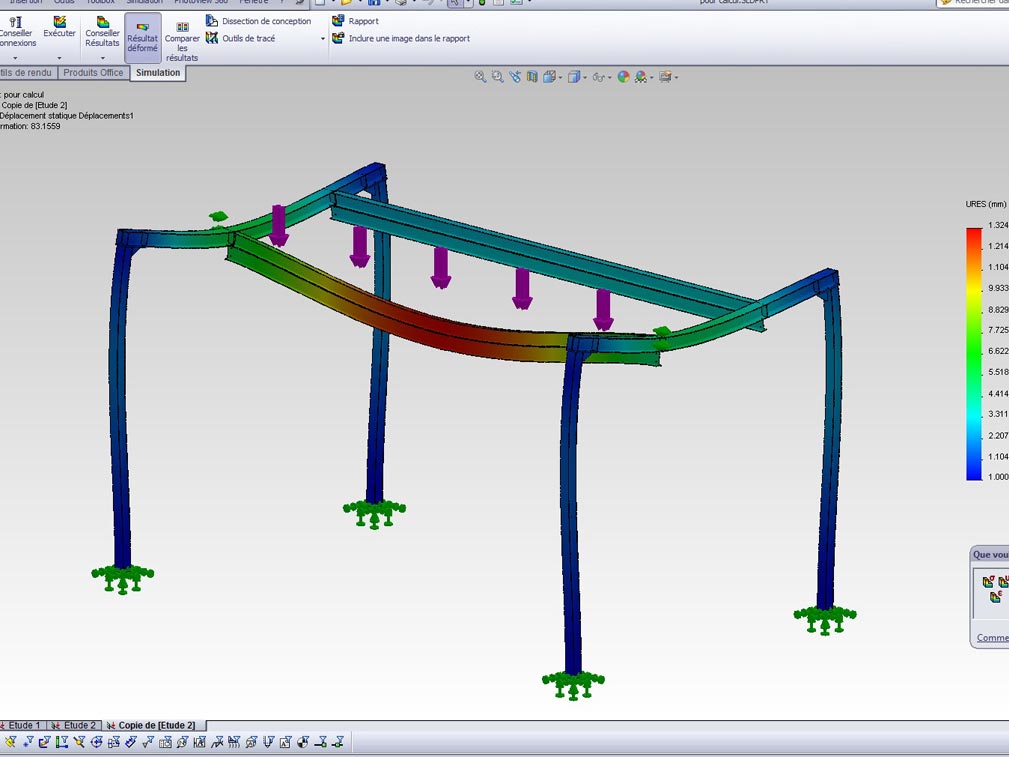Select the Simulation tab
The height and width of the screenshot is (757, 1009).
click(x=158, y=73)
